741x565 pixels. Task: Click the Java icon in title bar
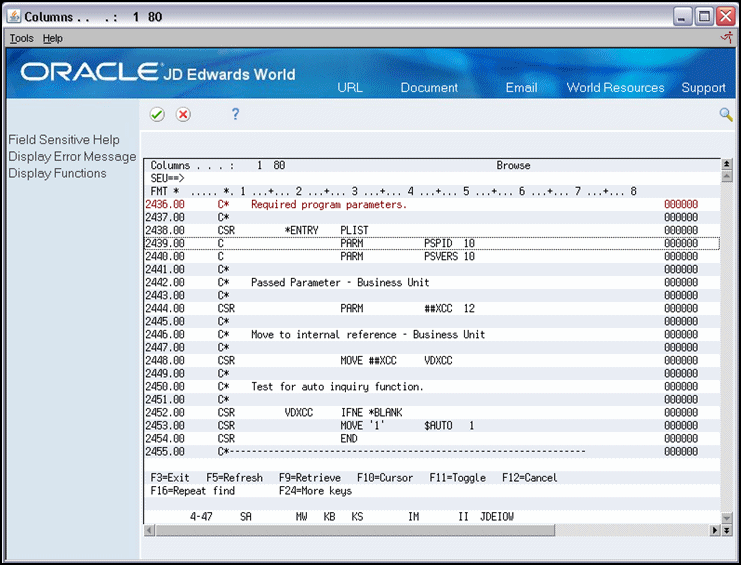click(14, 17)
